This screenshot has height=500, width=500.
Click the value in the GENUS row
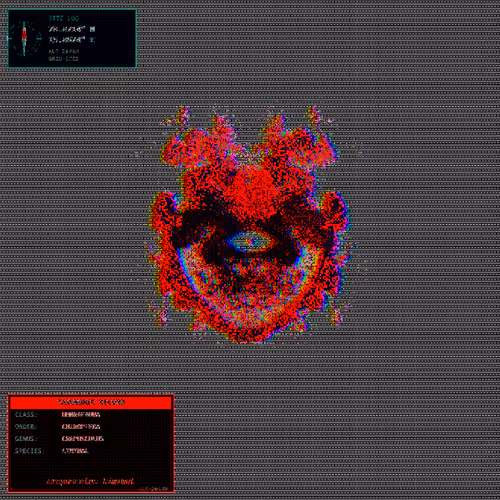tap(83, 439)
